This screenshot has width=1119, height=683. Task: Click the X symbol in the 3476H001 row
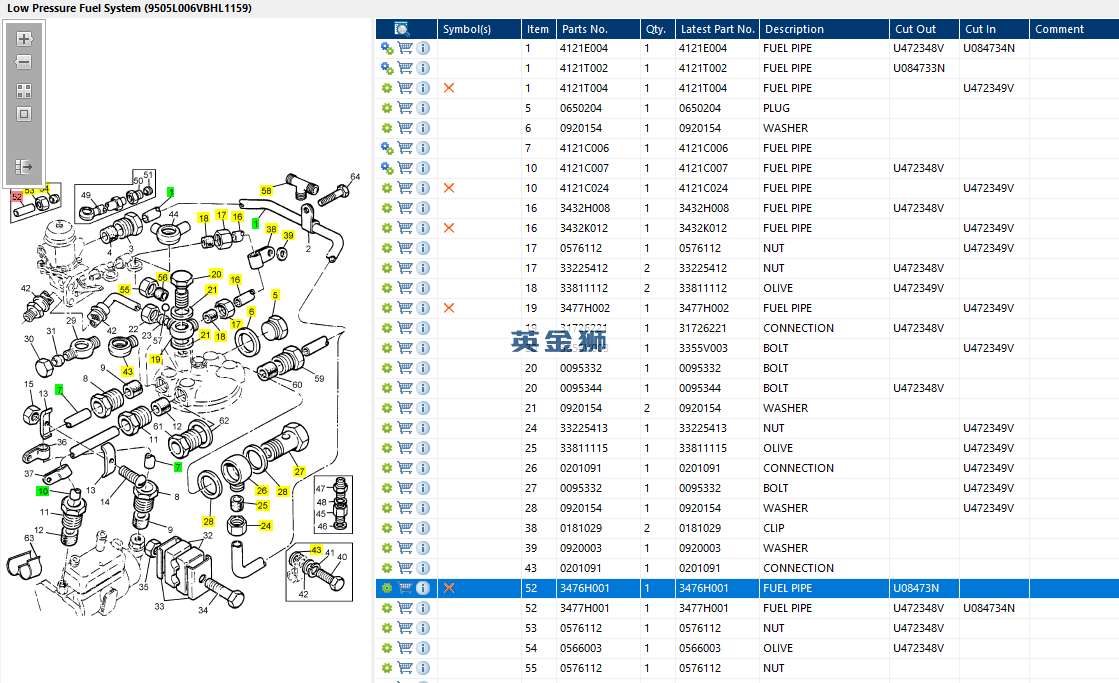449,588
